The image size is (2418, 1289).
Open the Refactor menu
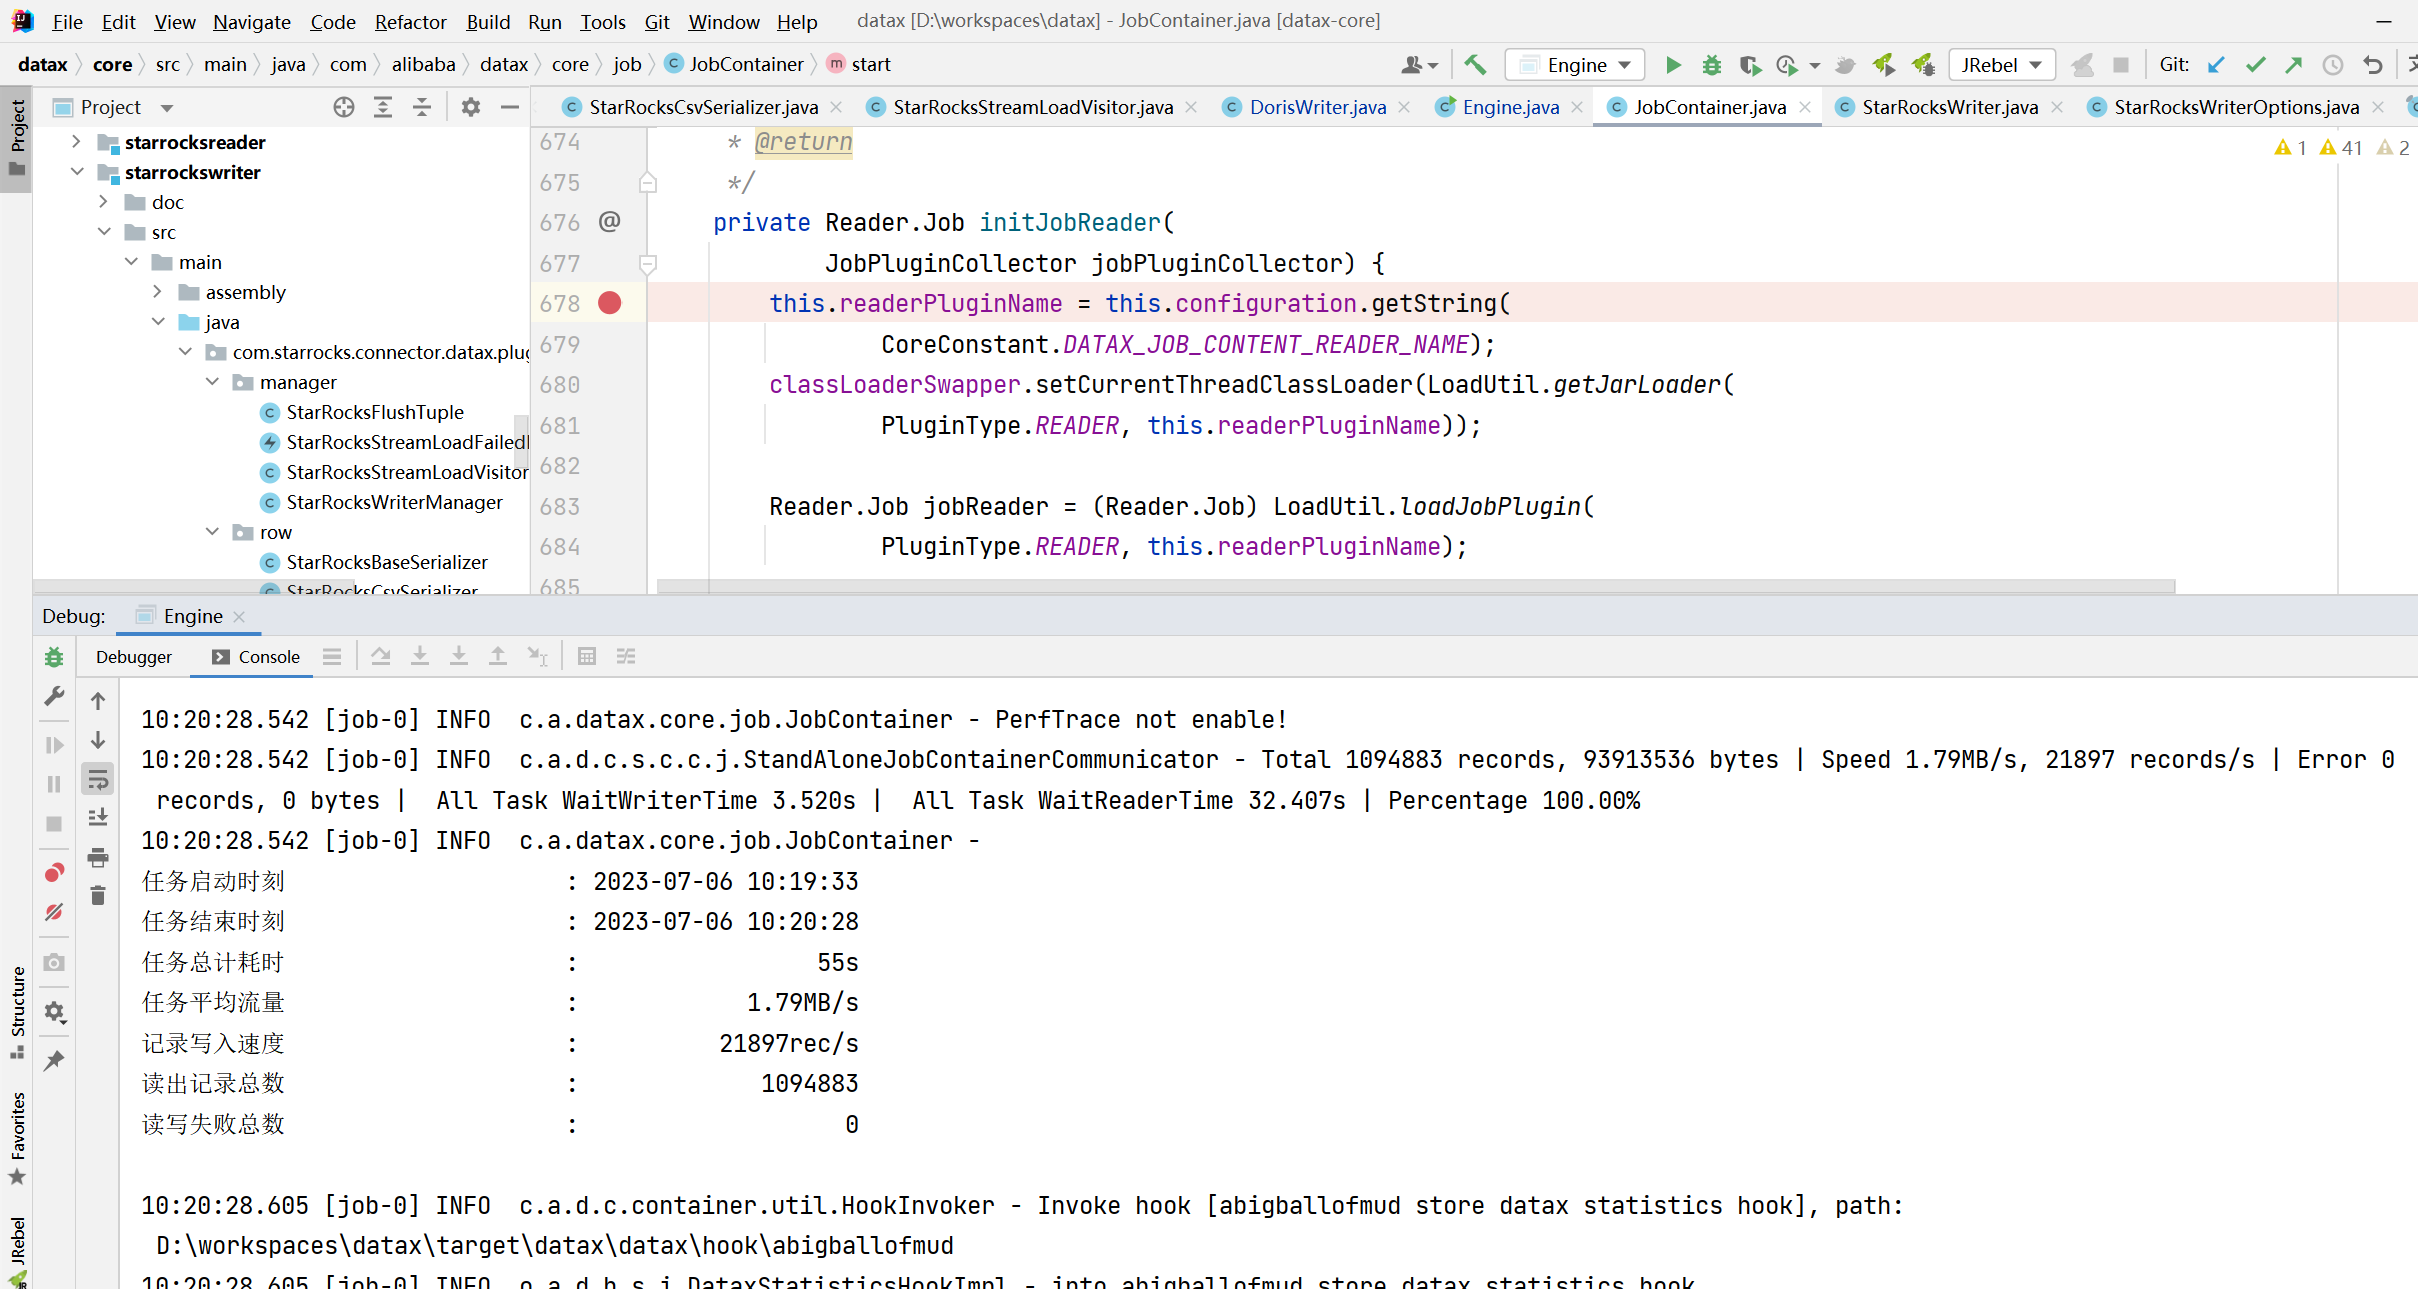click(410, 21)
